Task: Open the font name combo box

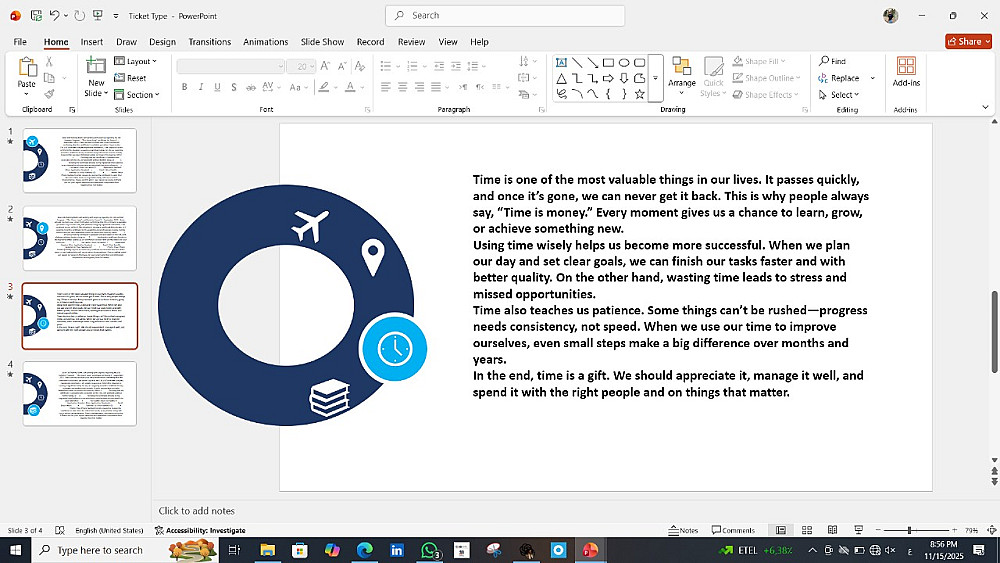Action: (230, 66)
